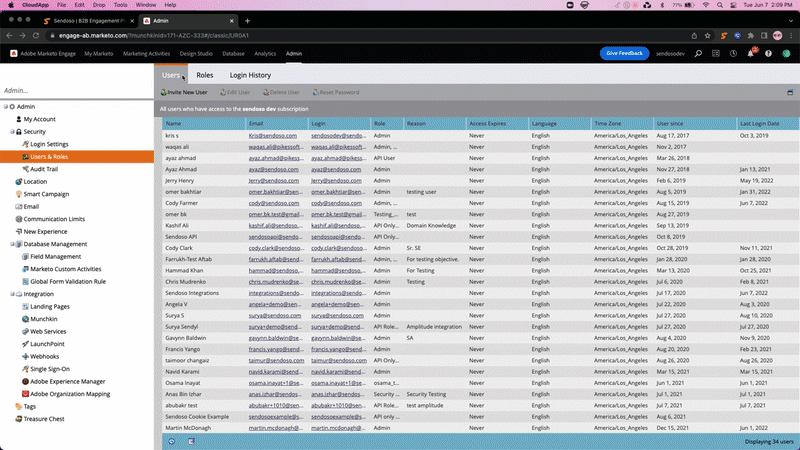
Task: Collapse the Admin root tree node
Action: (6, 107)
